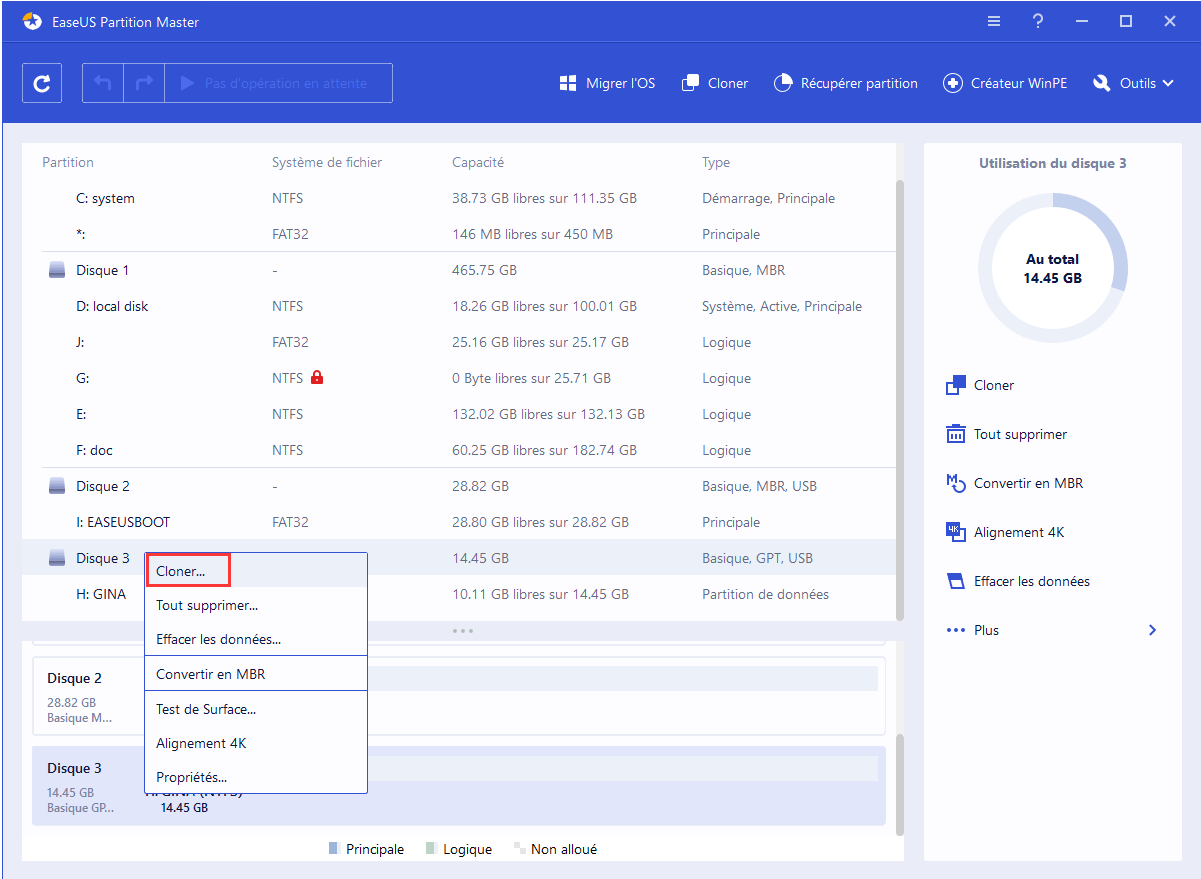Click the Disque 1 drive icon
Viewport: 1201px width, 879px height.
(57, 270)
